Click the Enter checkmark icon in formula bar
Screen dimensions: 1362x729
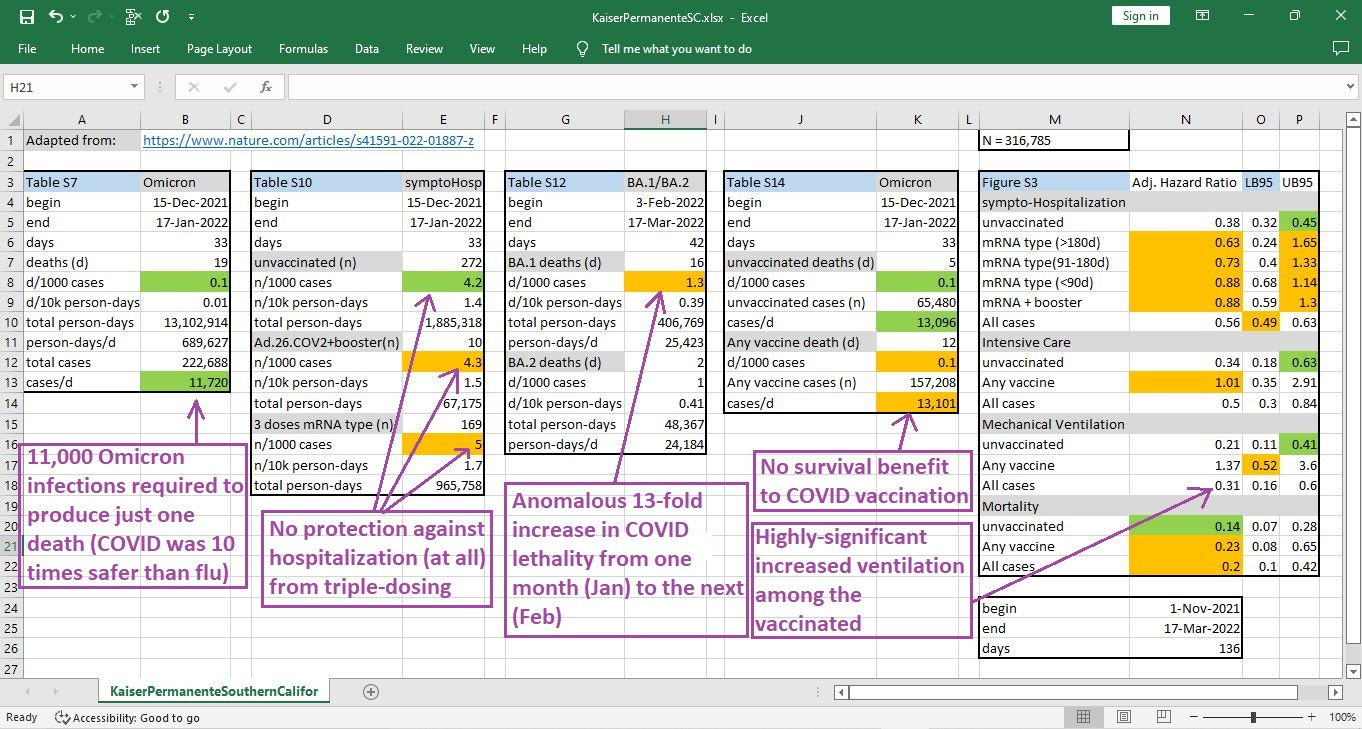[230, 87]
